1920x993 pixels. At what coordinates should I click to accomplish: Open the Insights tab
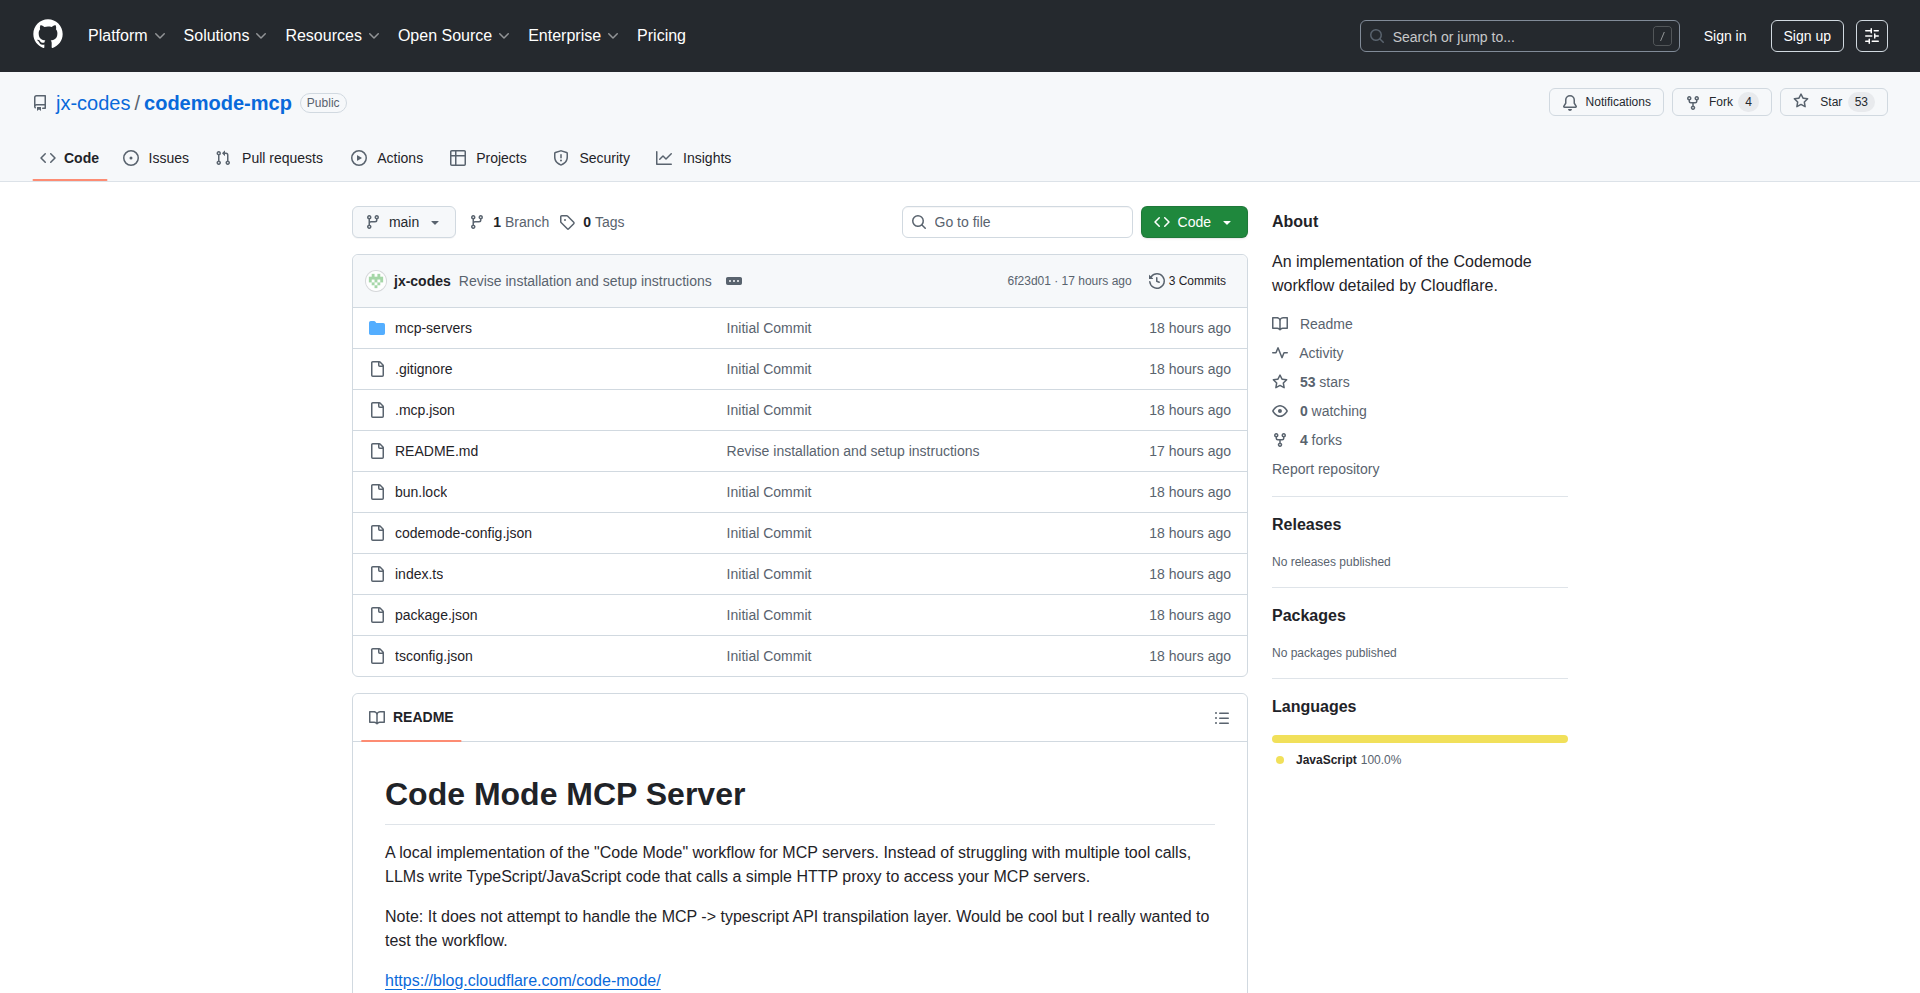(694, 158)
